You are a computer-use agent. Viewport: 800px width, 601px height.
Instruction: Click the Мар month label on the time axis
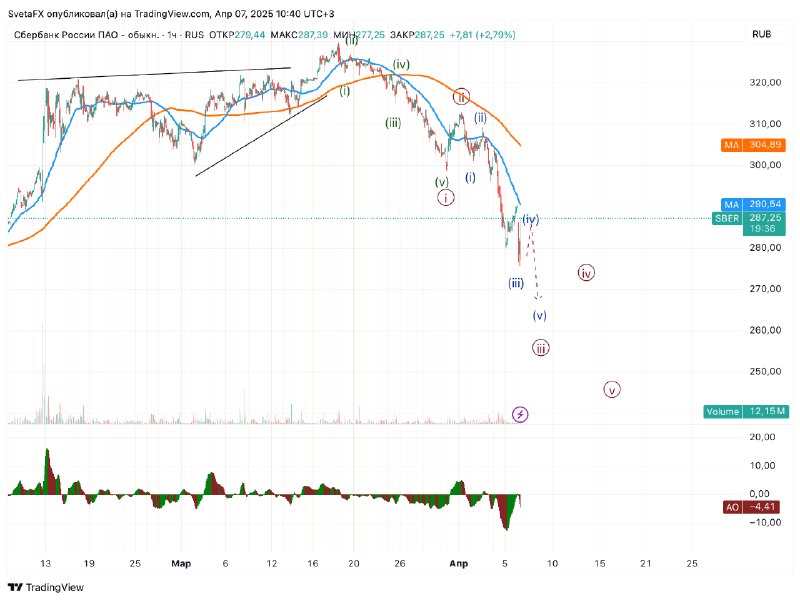pyautogui.click(x=181, y=563)
